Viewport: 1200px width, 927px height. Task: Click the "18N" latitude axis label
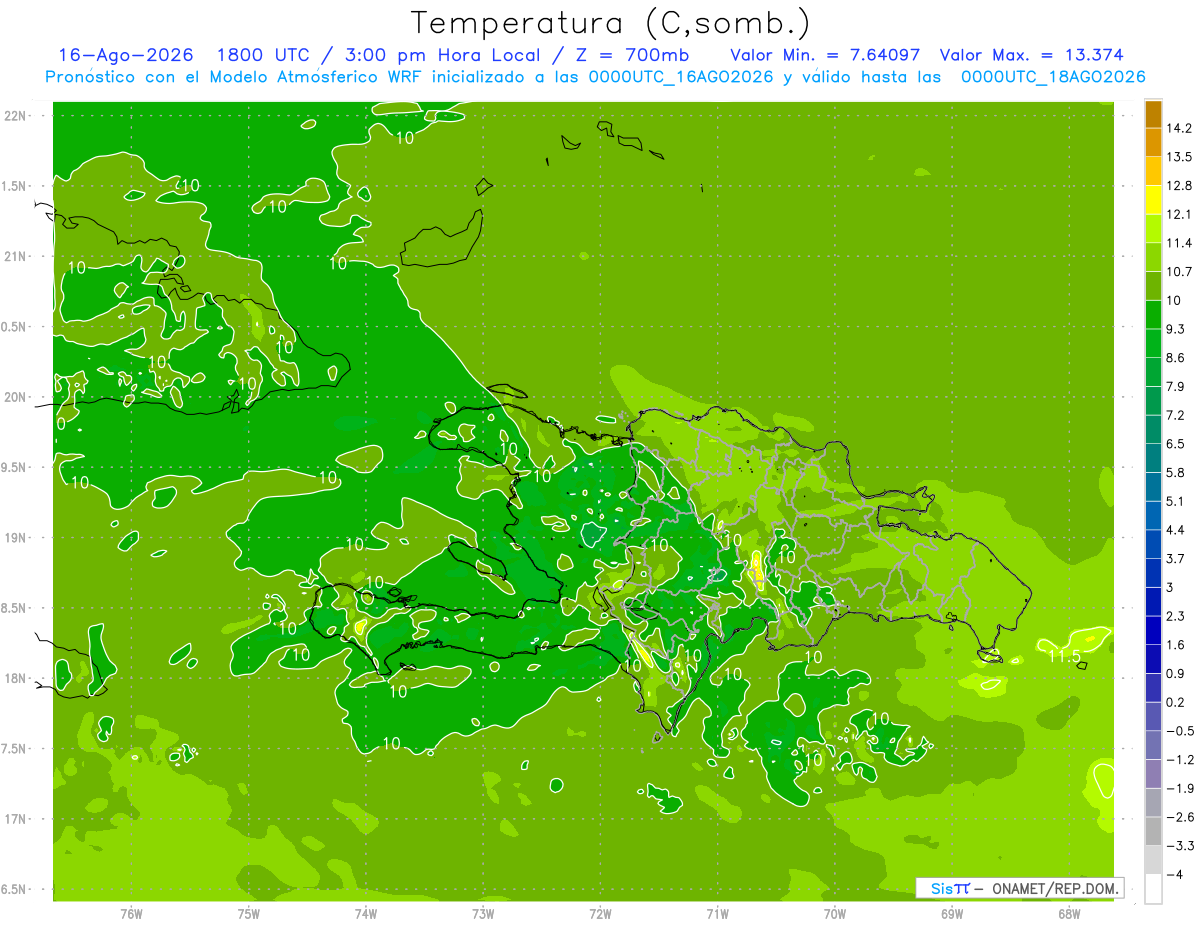click(x=16, y=679)
